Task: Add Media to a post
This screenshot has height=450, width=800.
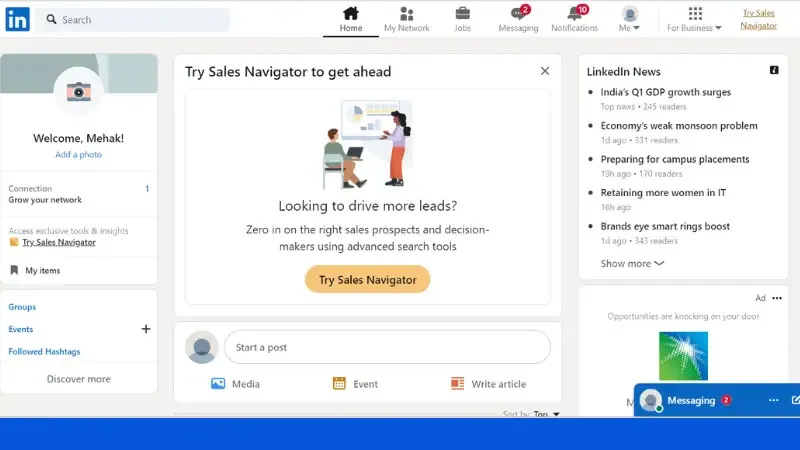Action: coord(235,384)
